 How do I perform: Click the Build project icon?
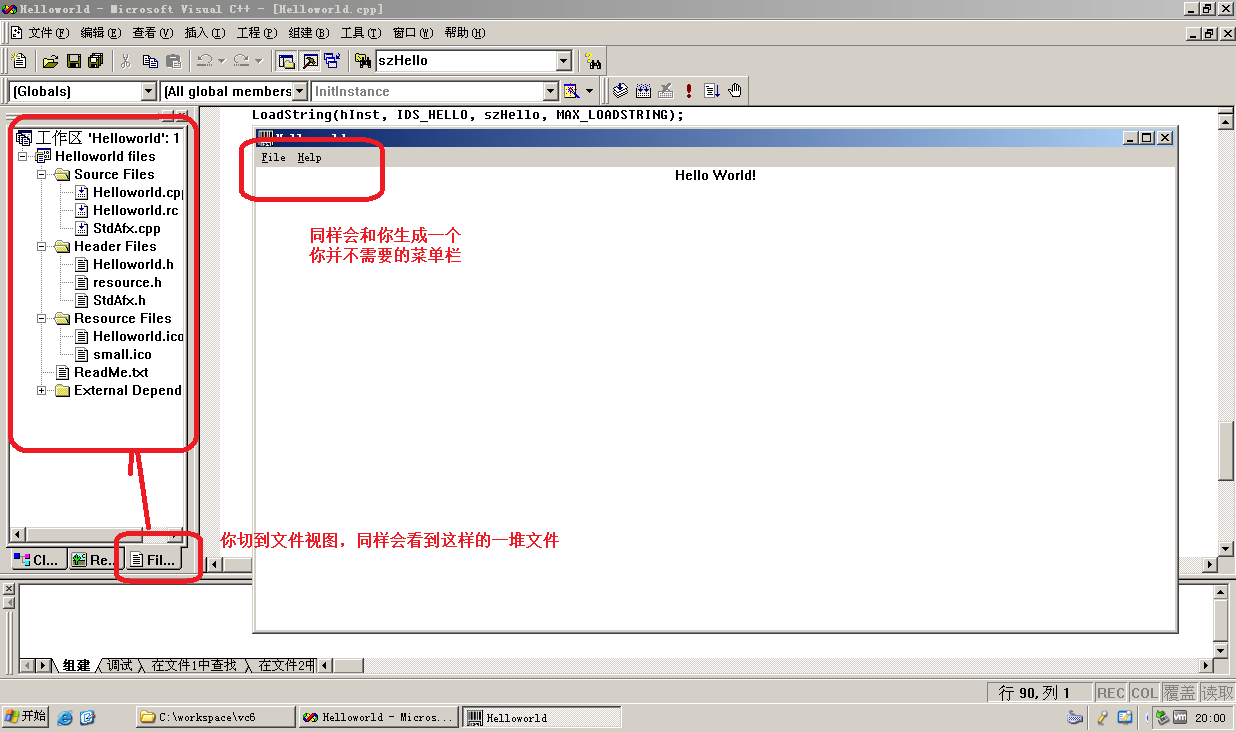(x=643, y=91)
